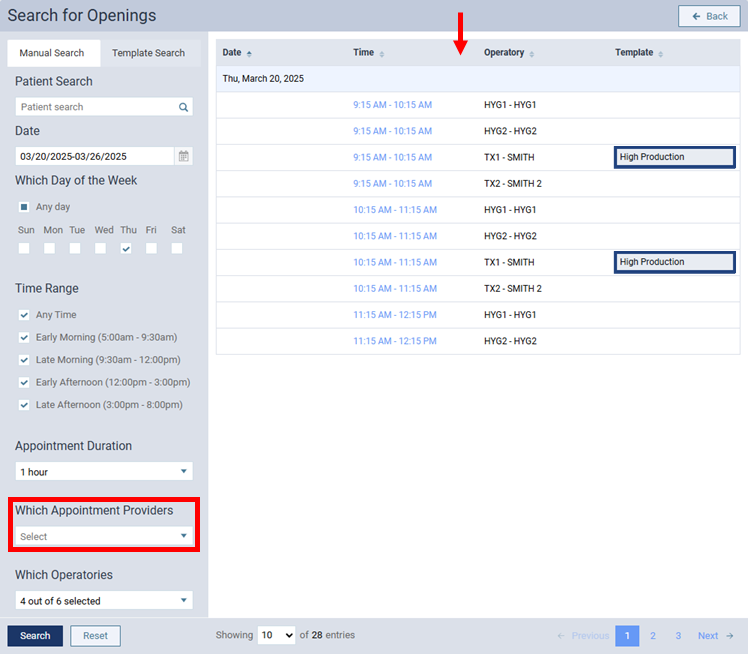
Task: Toggle the Any Time checkbox
Action: (24, 315)
